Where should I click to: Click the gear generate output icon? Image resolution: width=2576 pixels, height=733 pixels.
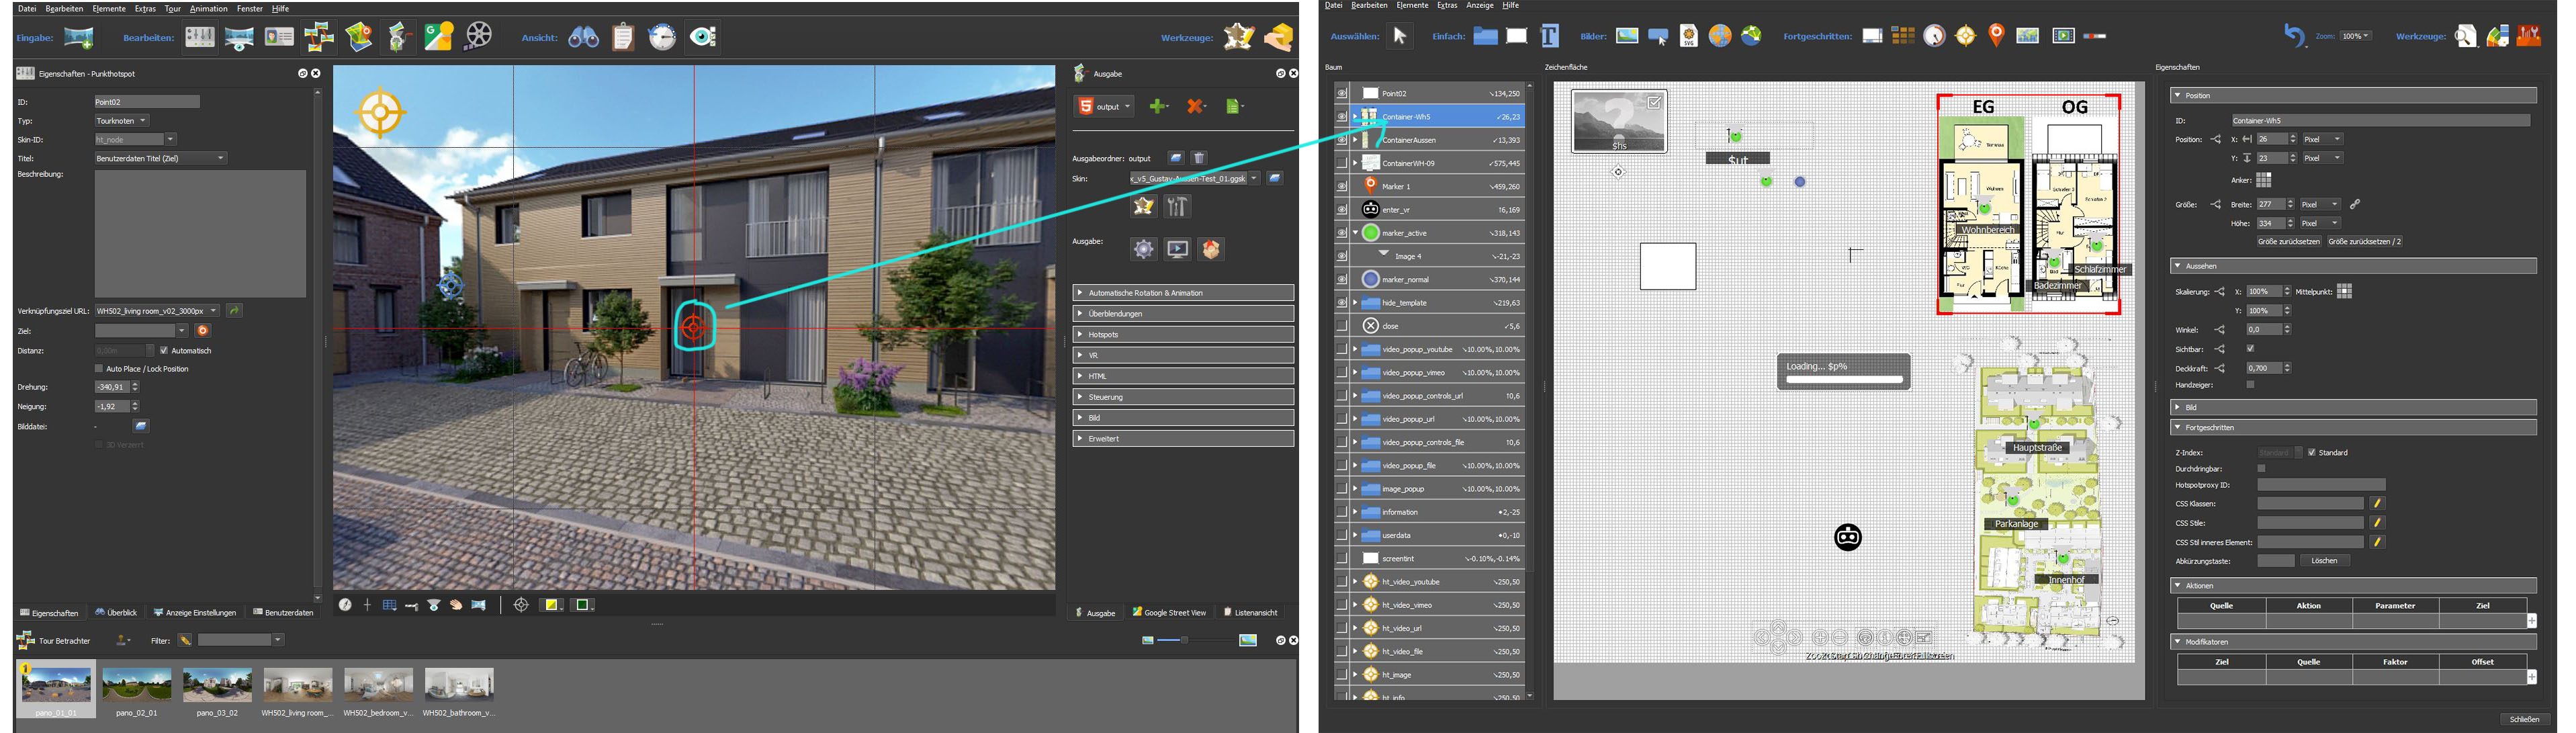(1143, 249)
